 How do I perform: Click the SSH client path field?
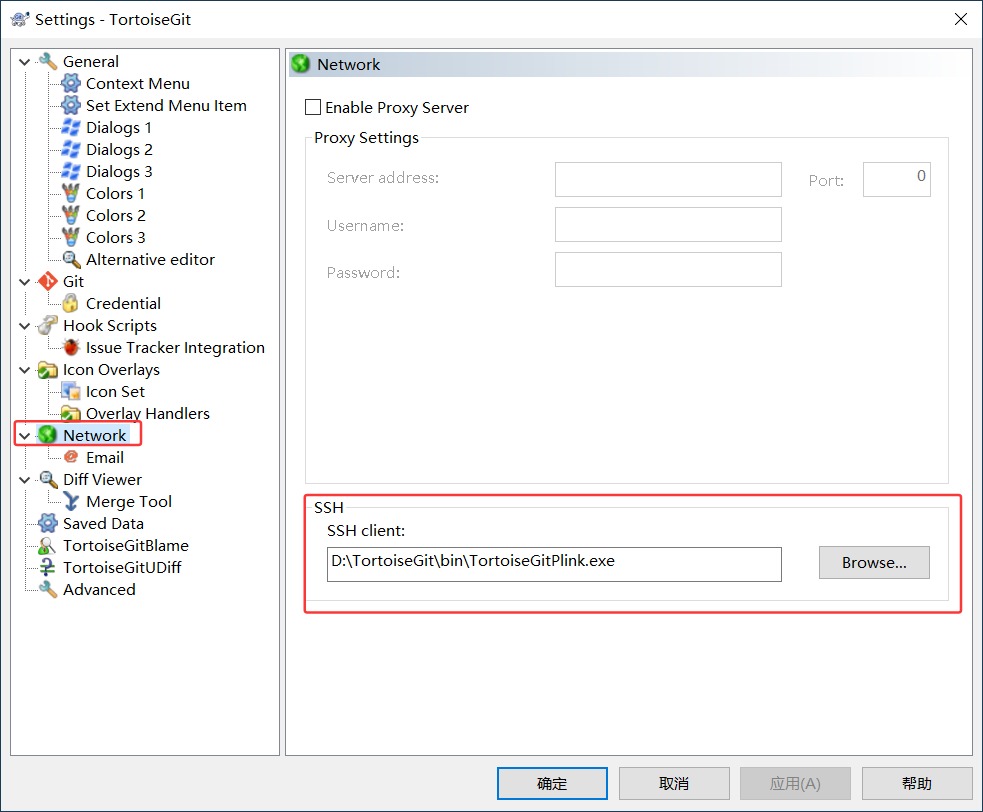[x=554, y=564]
